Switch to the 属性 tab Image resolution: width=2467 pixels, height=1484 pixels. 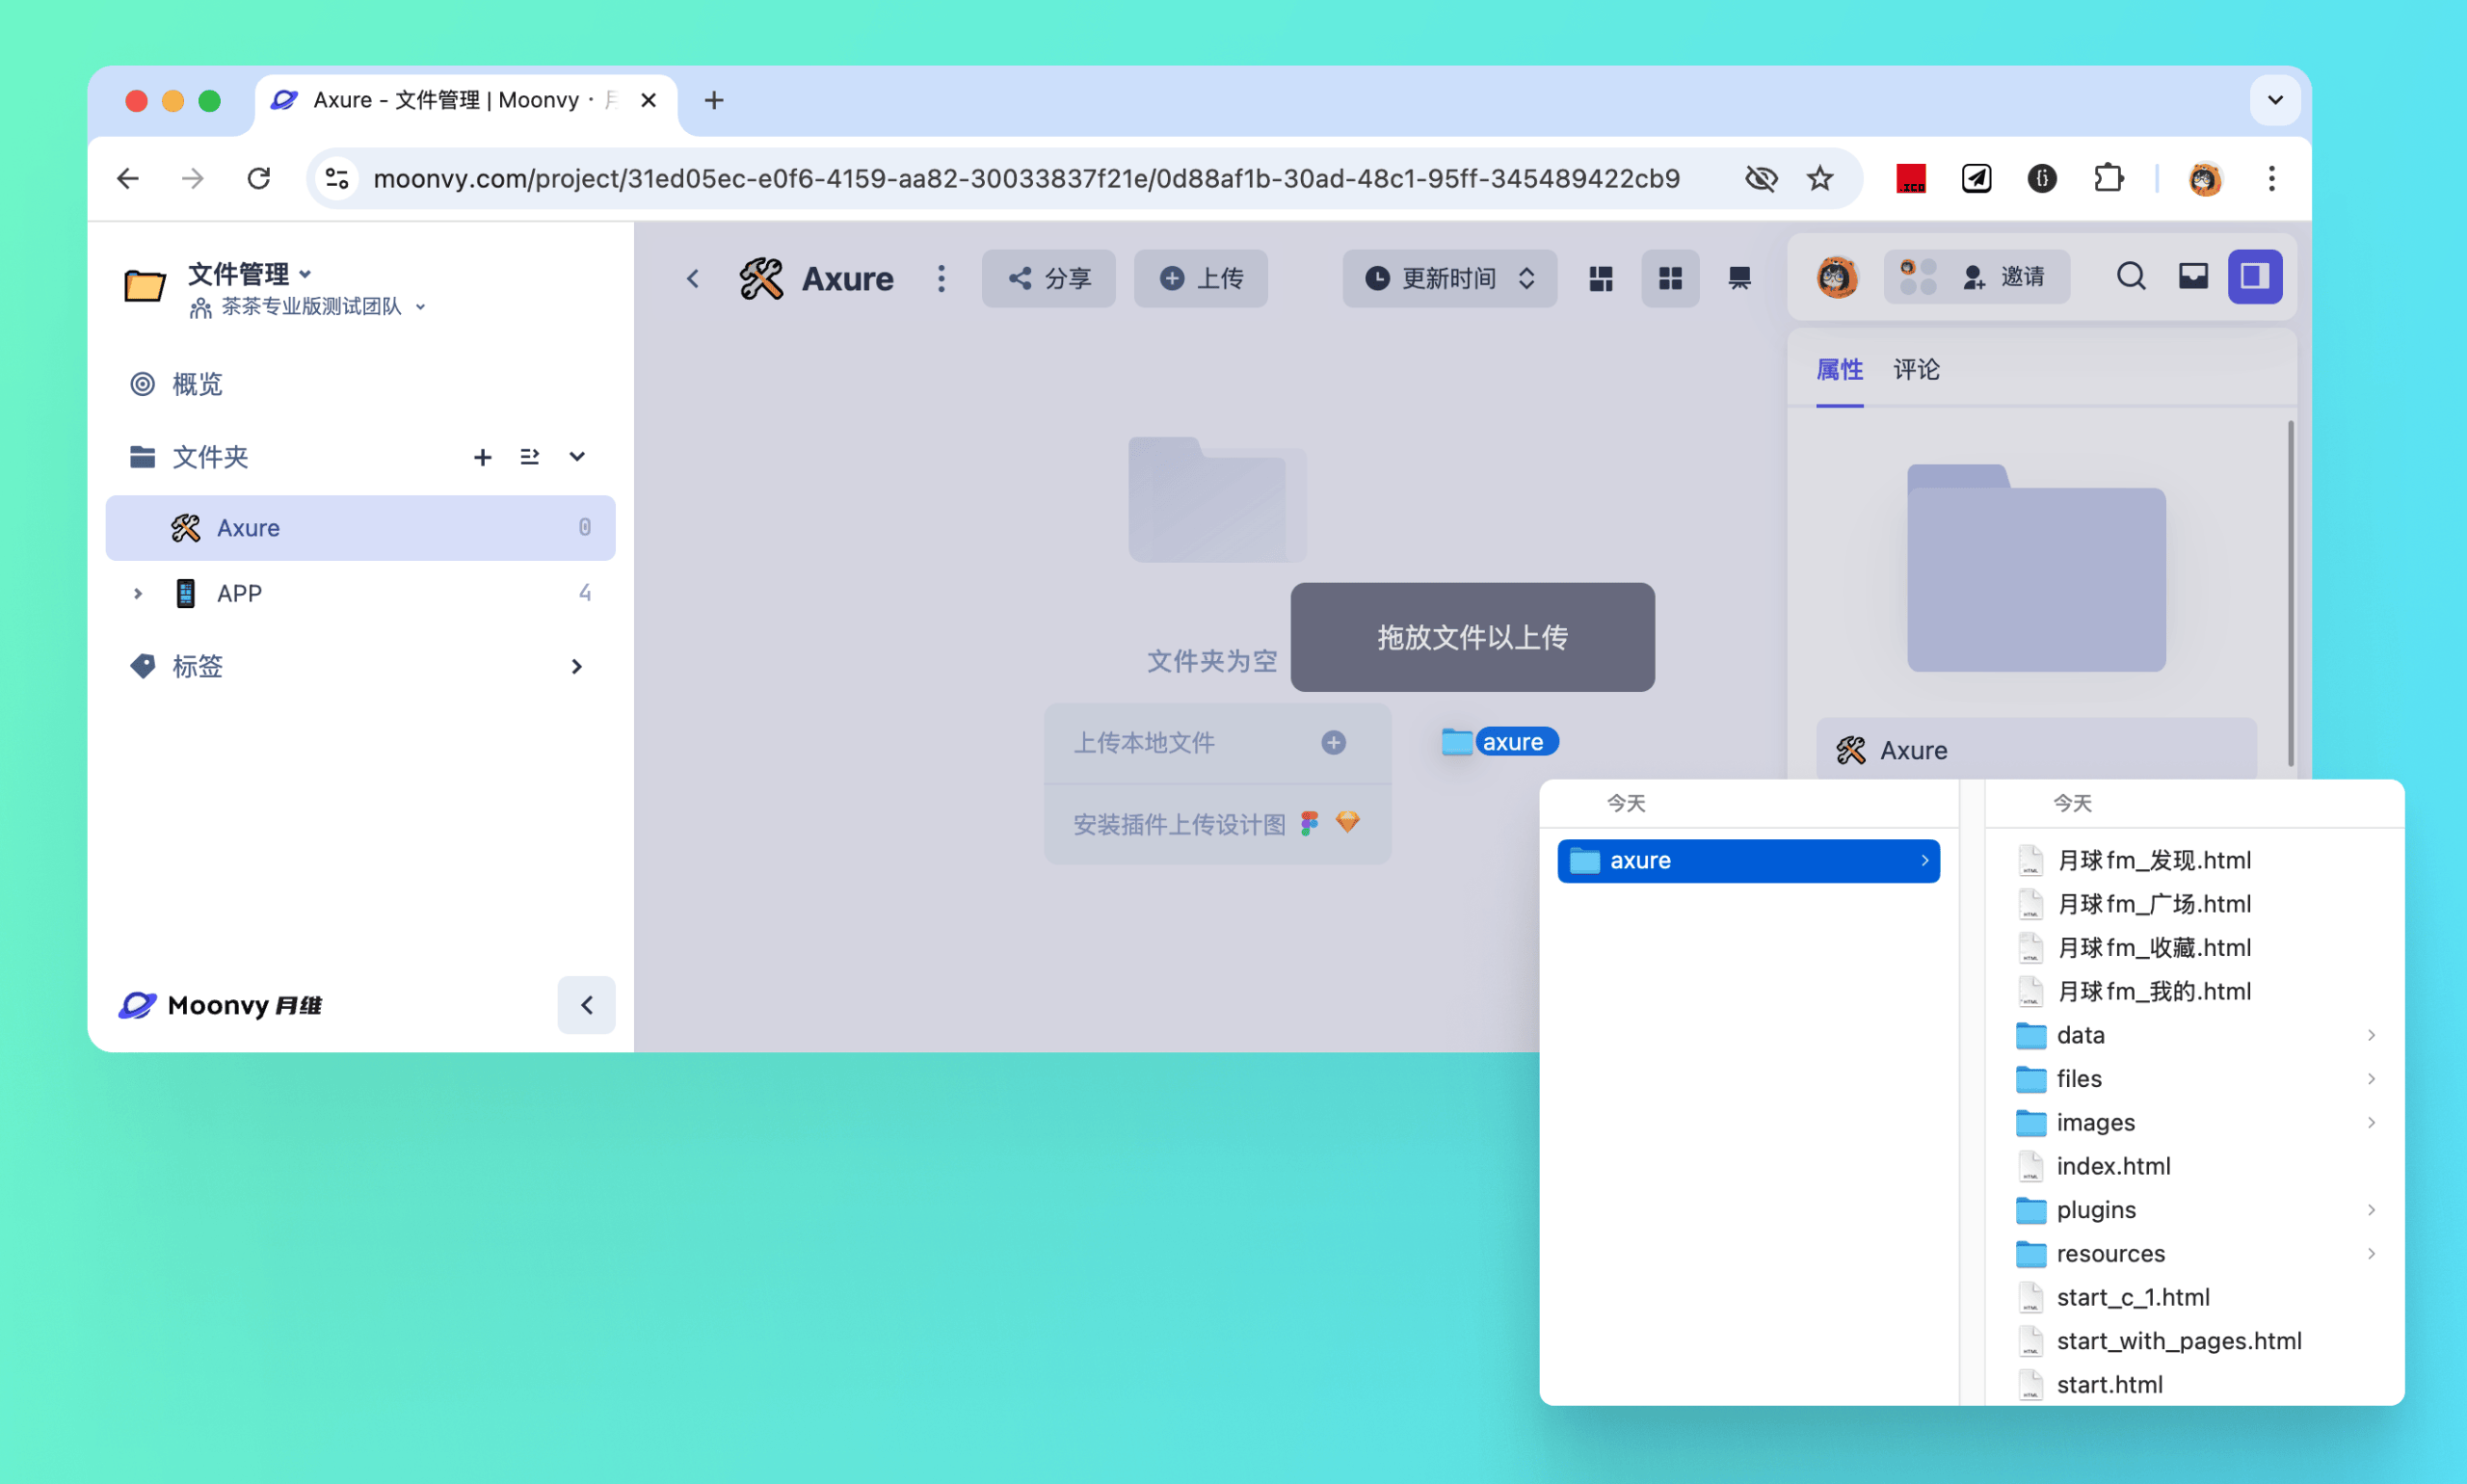click(1839, 370)
